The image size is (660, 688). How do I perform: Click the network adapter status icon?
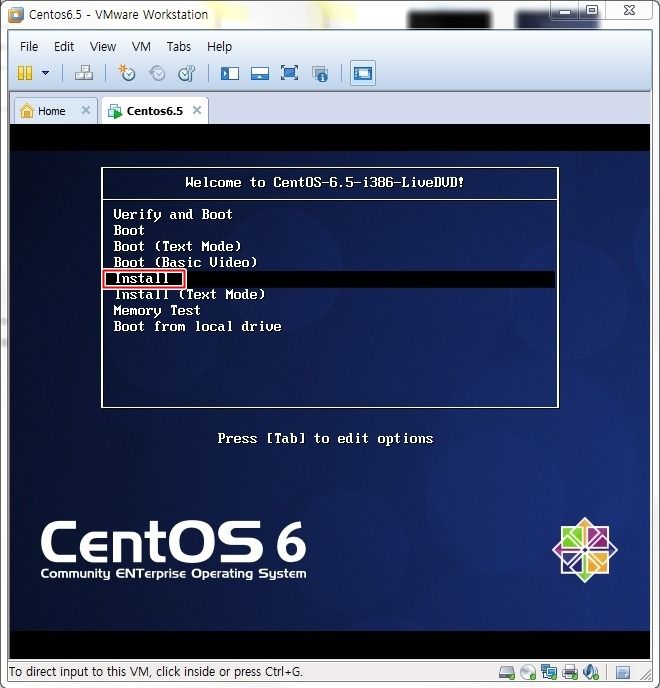[x=549, y=672]
